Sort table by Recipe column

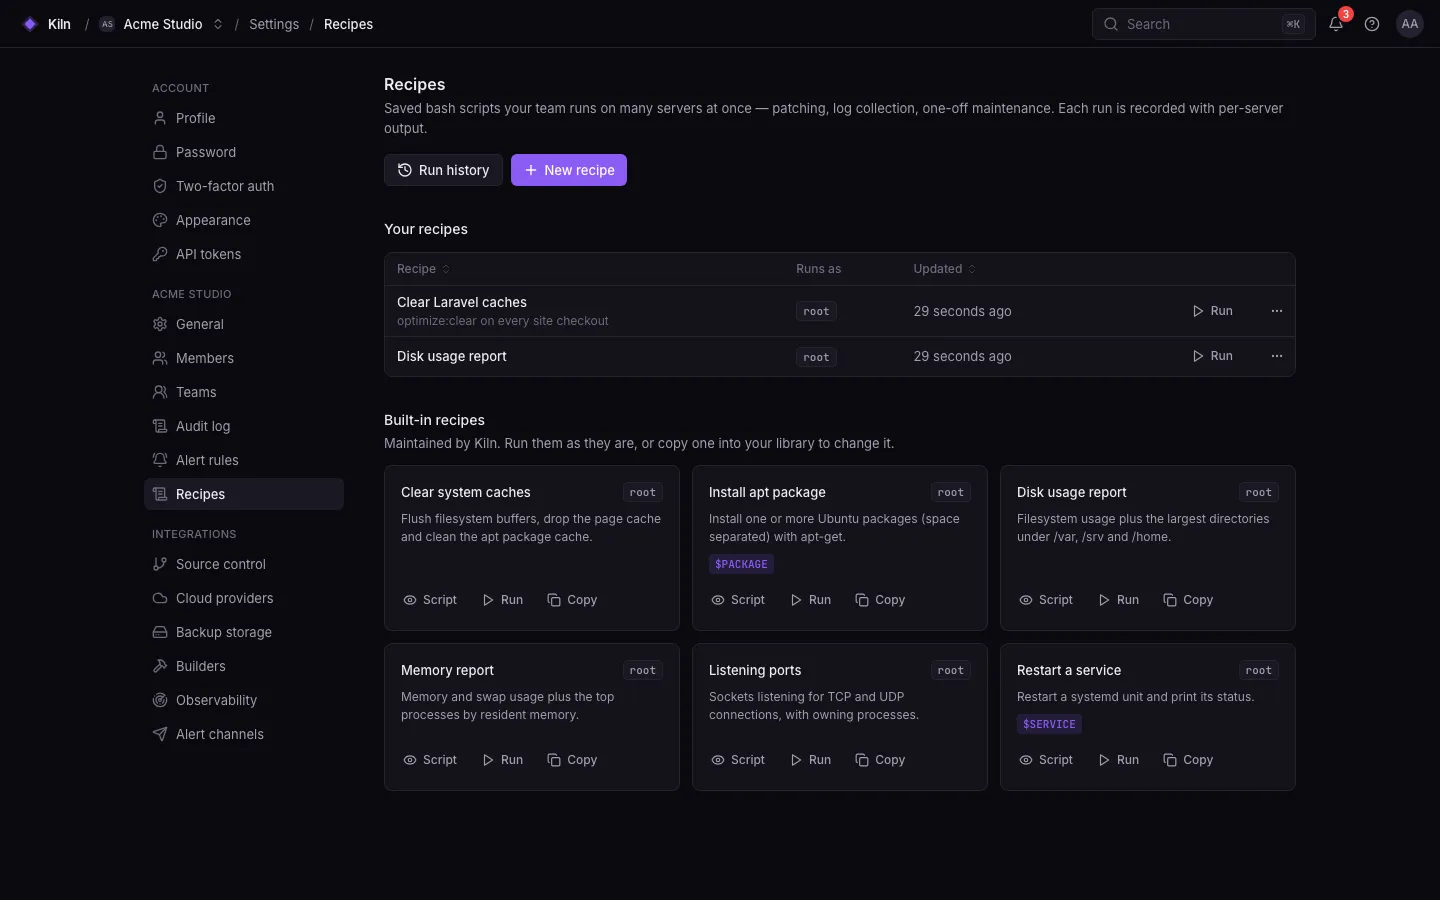423,269
